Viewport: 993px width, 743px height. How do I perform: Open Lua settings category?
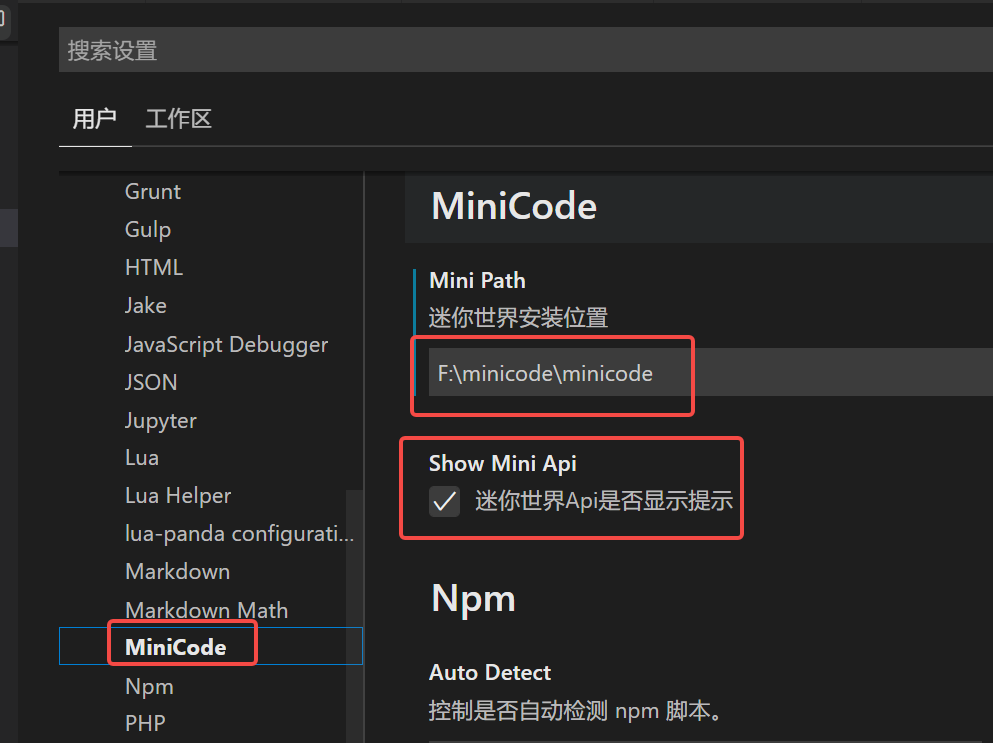pyautogui.click(x=142, y=457)
